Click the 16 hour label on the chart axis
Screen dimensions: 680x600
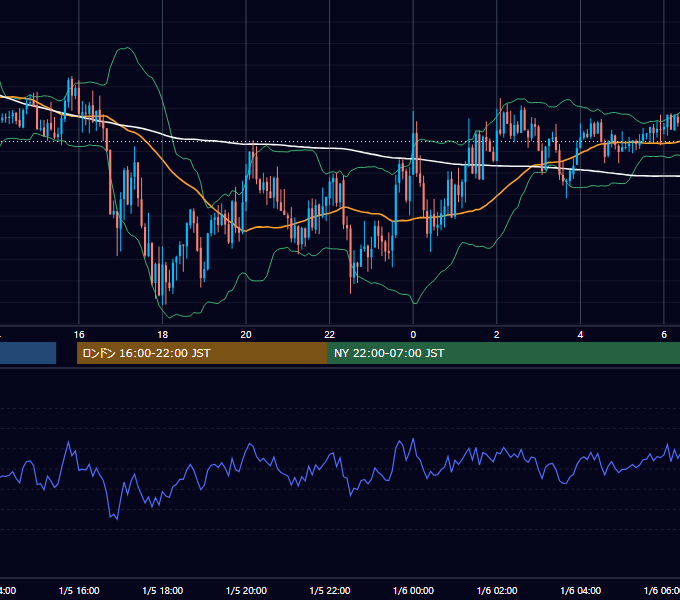79,335
